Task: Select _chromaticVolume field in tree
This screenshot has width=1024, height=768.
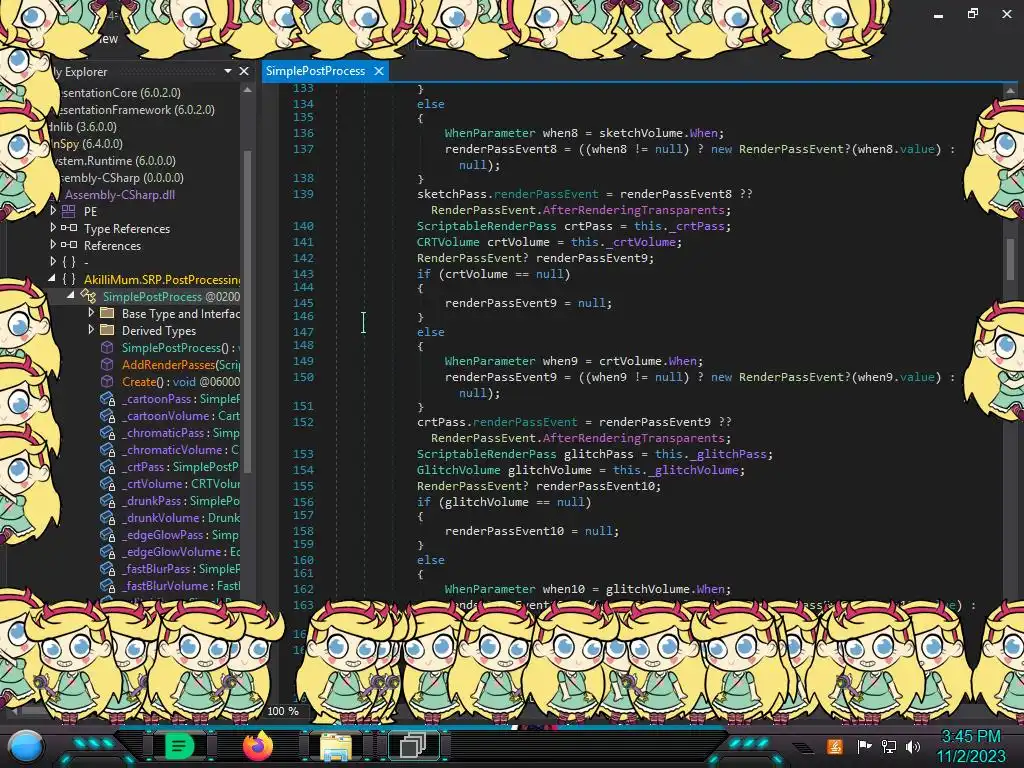Action: pyautogui.click(x=180, y=449)
